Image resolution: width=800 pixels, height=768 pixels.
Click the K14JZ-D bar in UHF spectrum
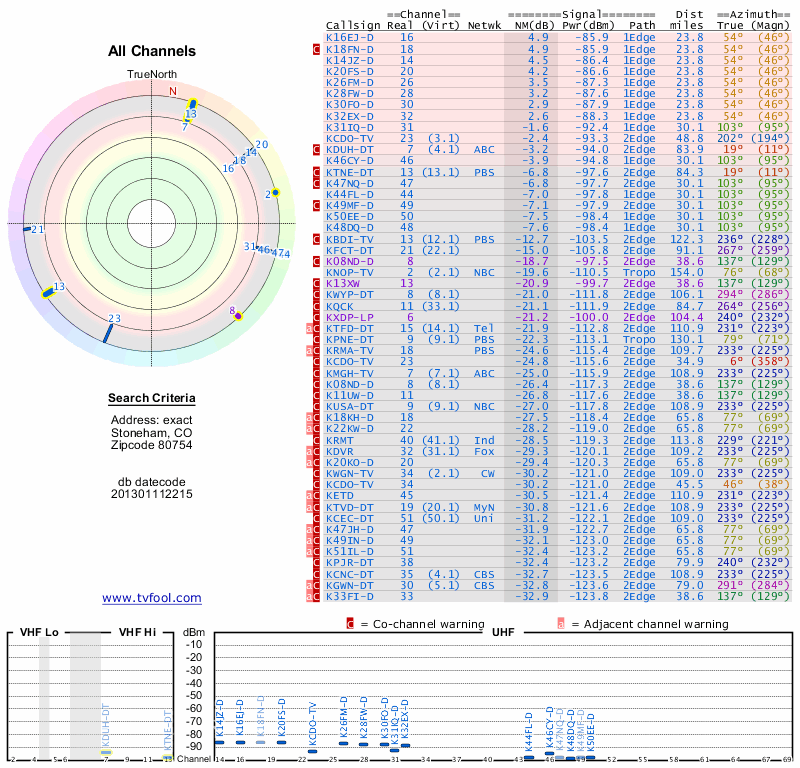[221, 741]
